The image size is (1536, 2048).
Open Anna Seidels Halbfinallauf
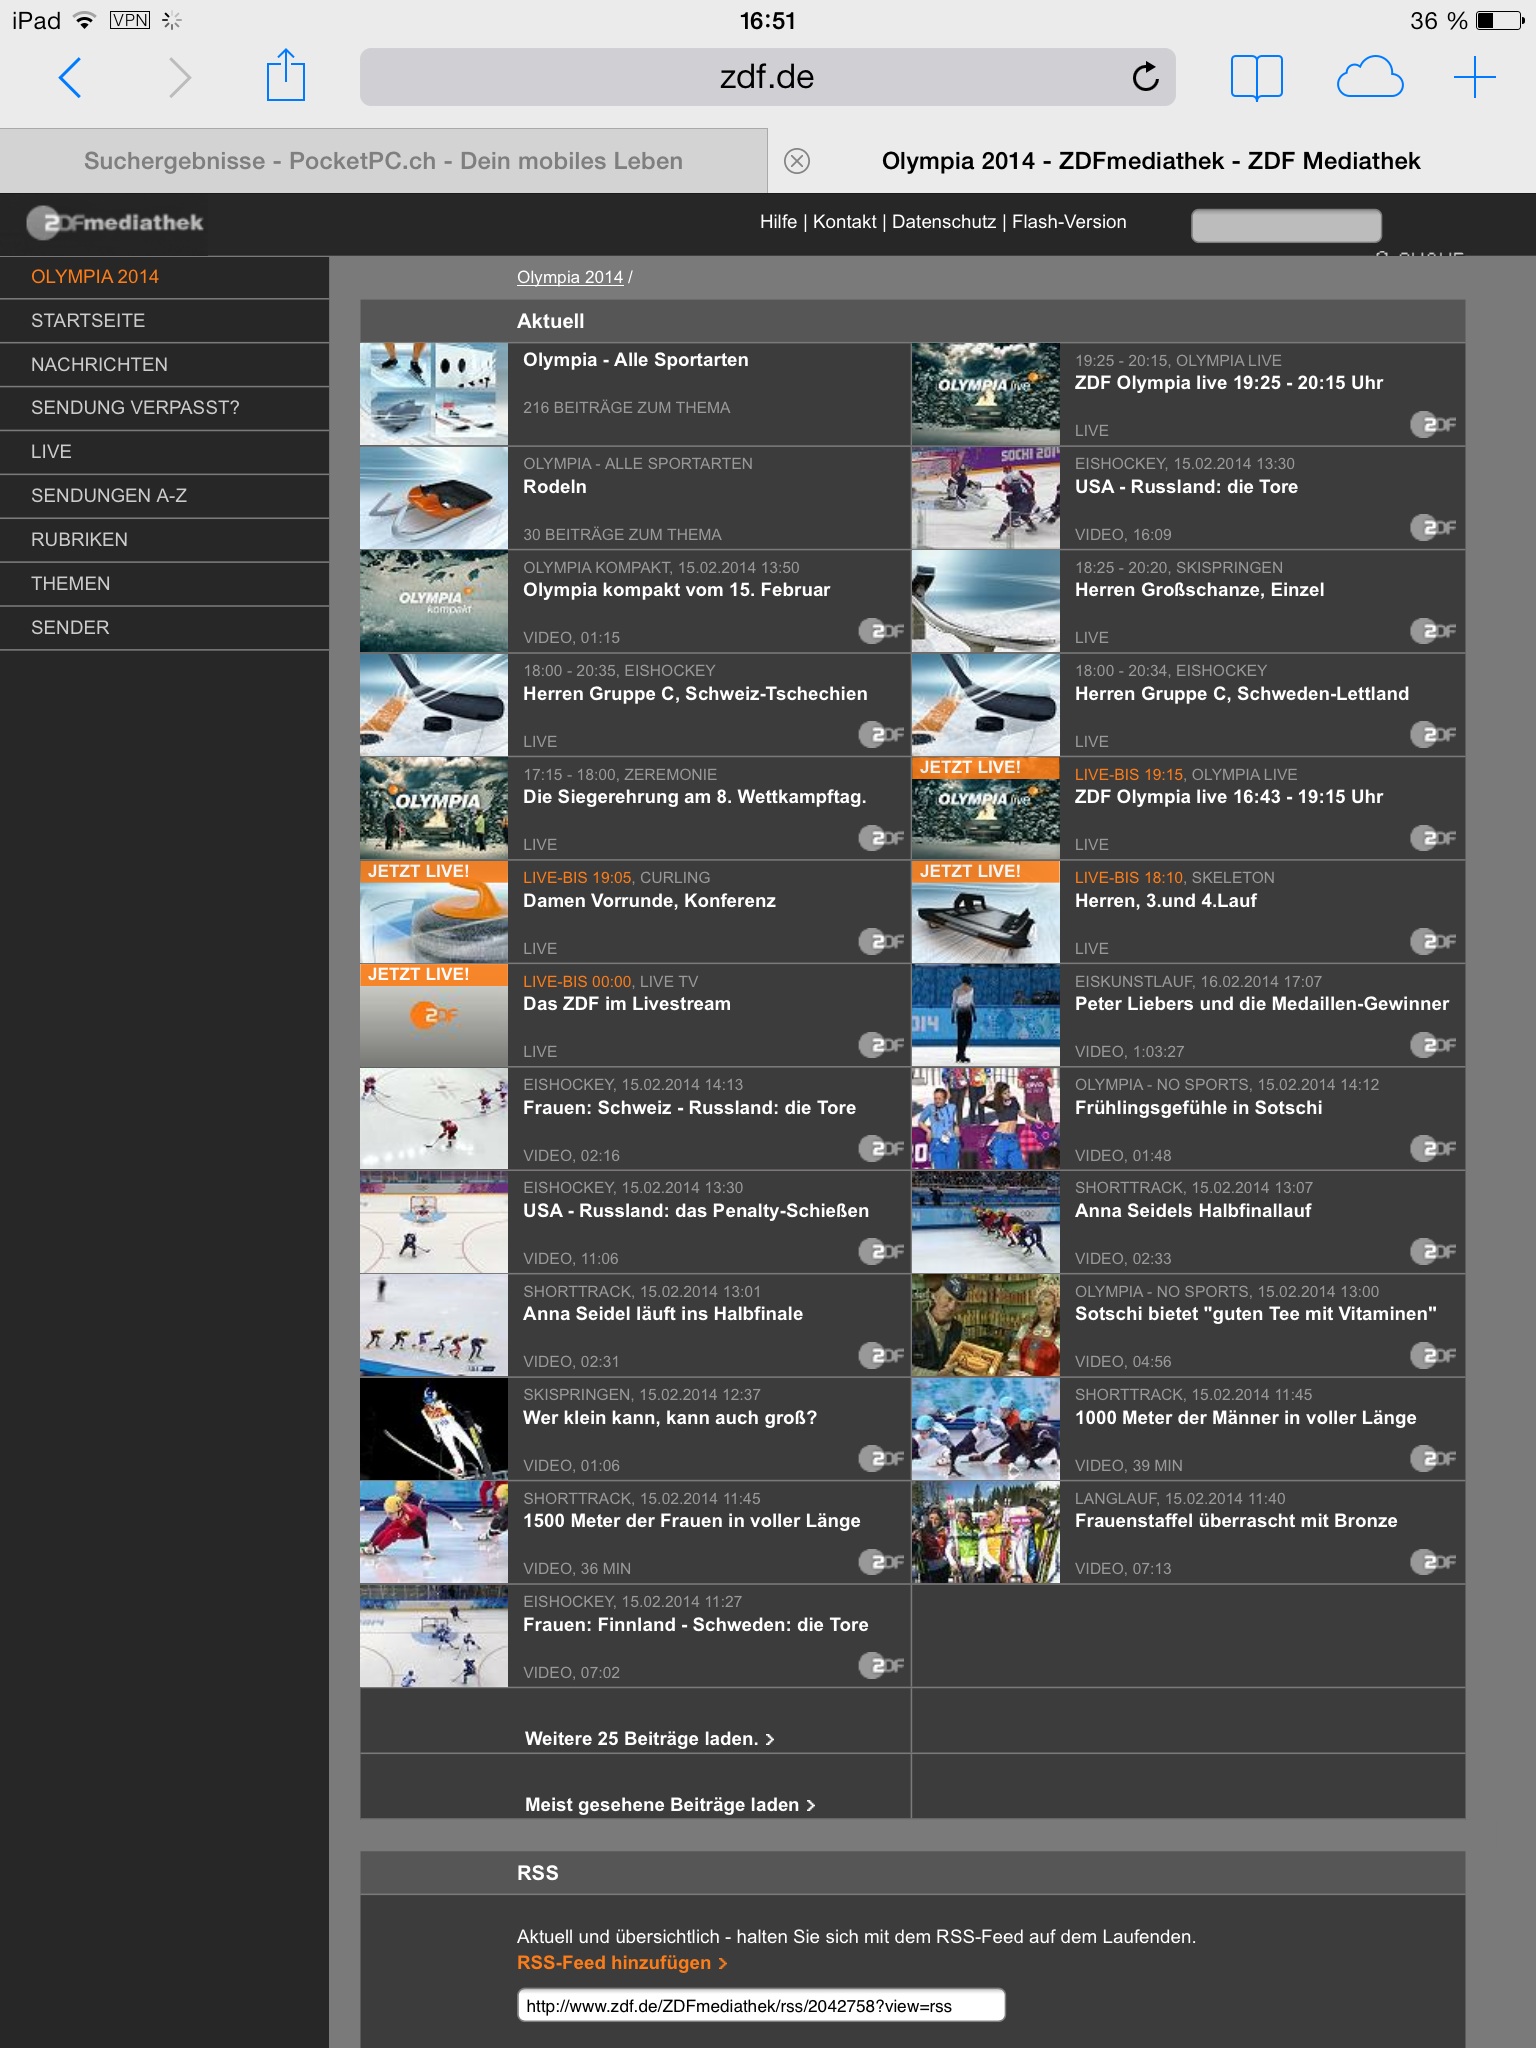1193,1211
